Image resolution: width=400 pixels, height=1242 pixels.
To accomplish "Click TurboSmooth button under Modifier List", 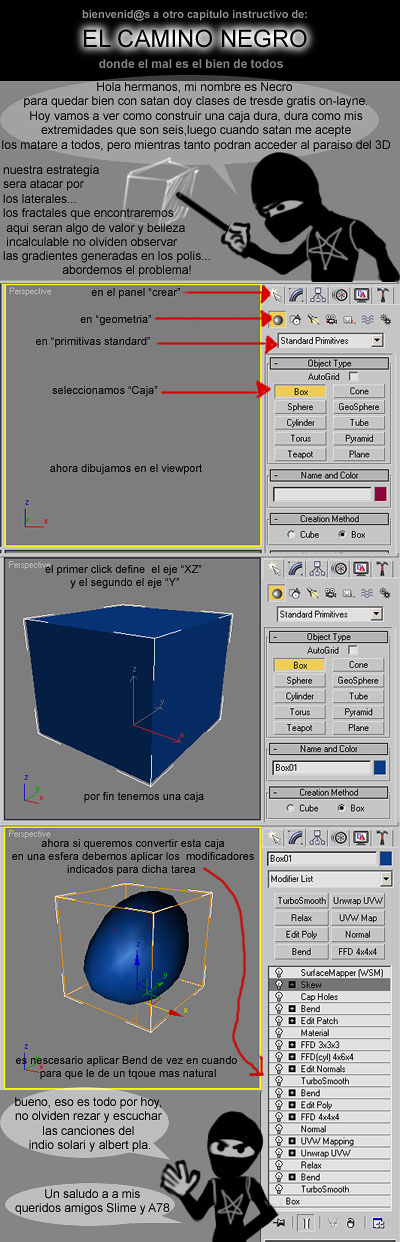I will (300, 901).
